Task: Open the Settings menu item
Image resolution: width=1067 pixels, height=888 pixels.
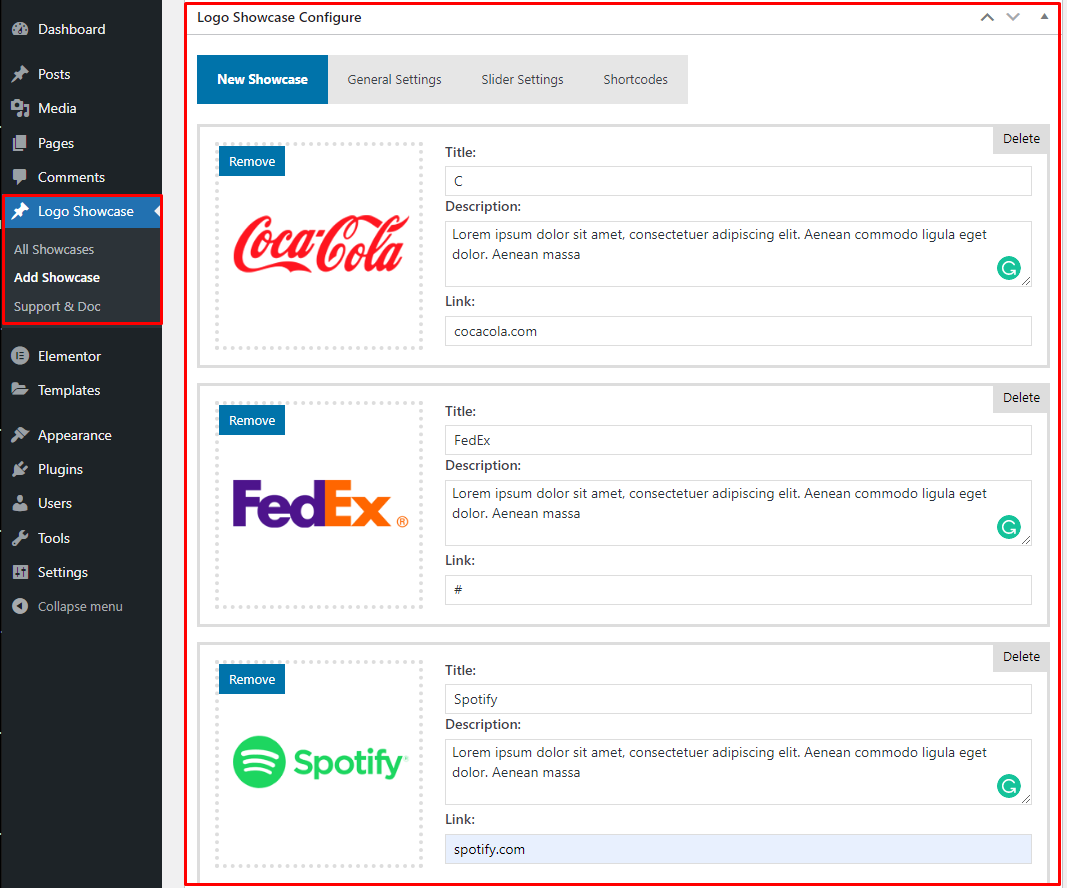Action: (x=63, y=572)
